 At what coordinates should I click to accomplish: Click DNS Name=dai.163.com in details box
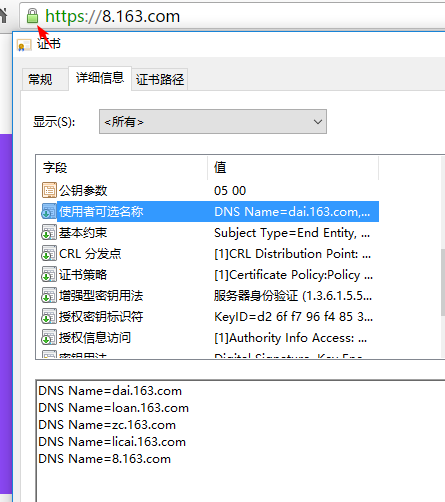click(110, 391)
